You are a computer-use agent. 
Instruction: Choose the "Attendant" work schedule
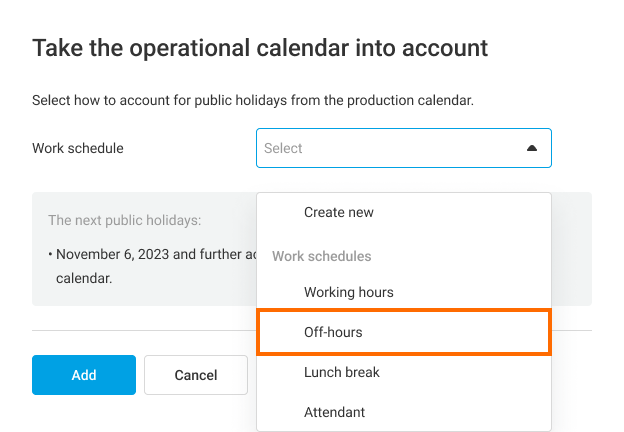click(x=334, y=411)
